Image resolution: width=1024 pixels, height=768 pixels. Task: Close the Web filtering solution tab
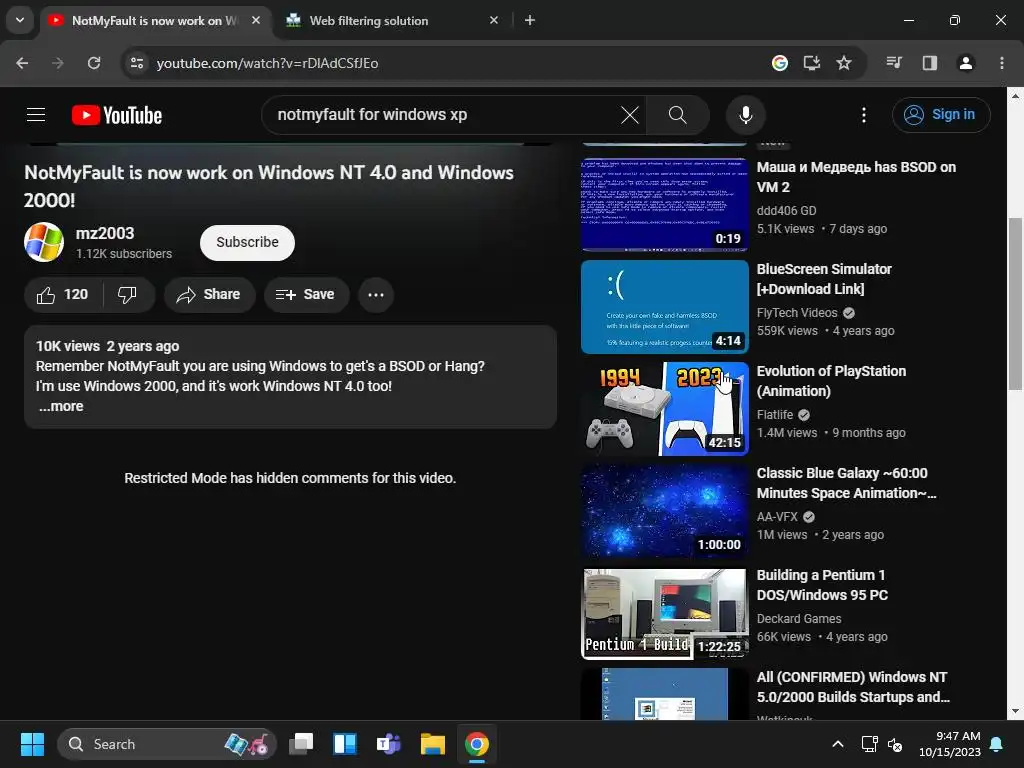[494, 20]
